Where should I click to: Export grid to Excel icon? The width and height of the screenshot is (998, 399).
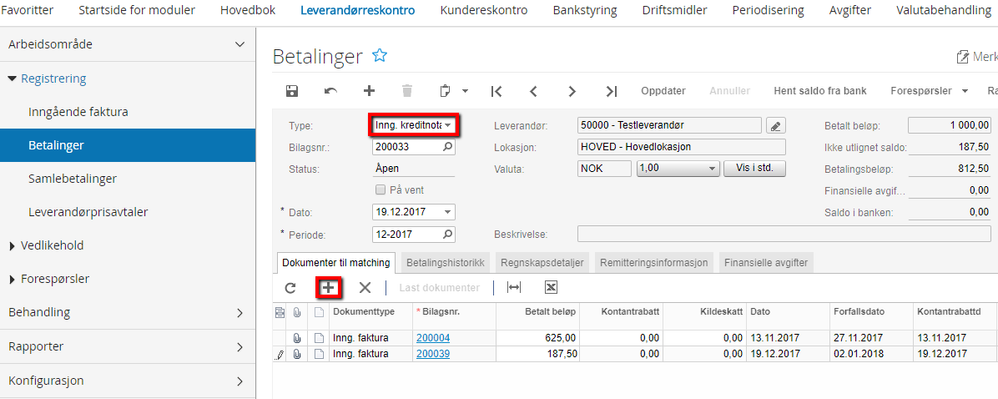pos(551,288)
